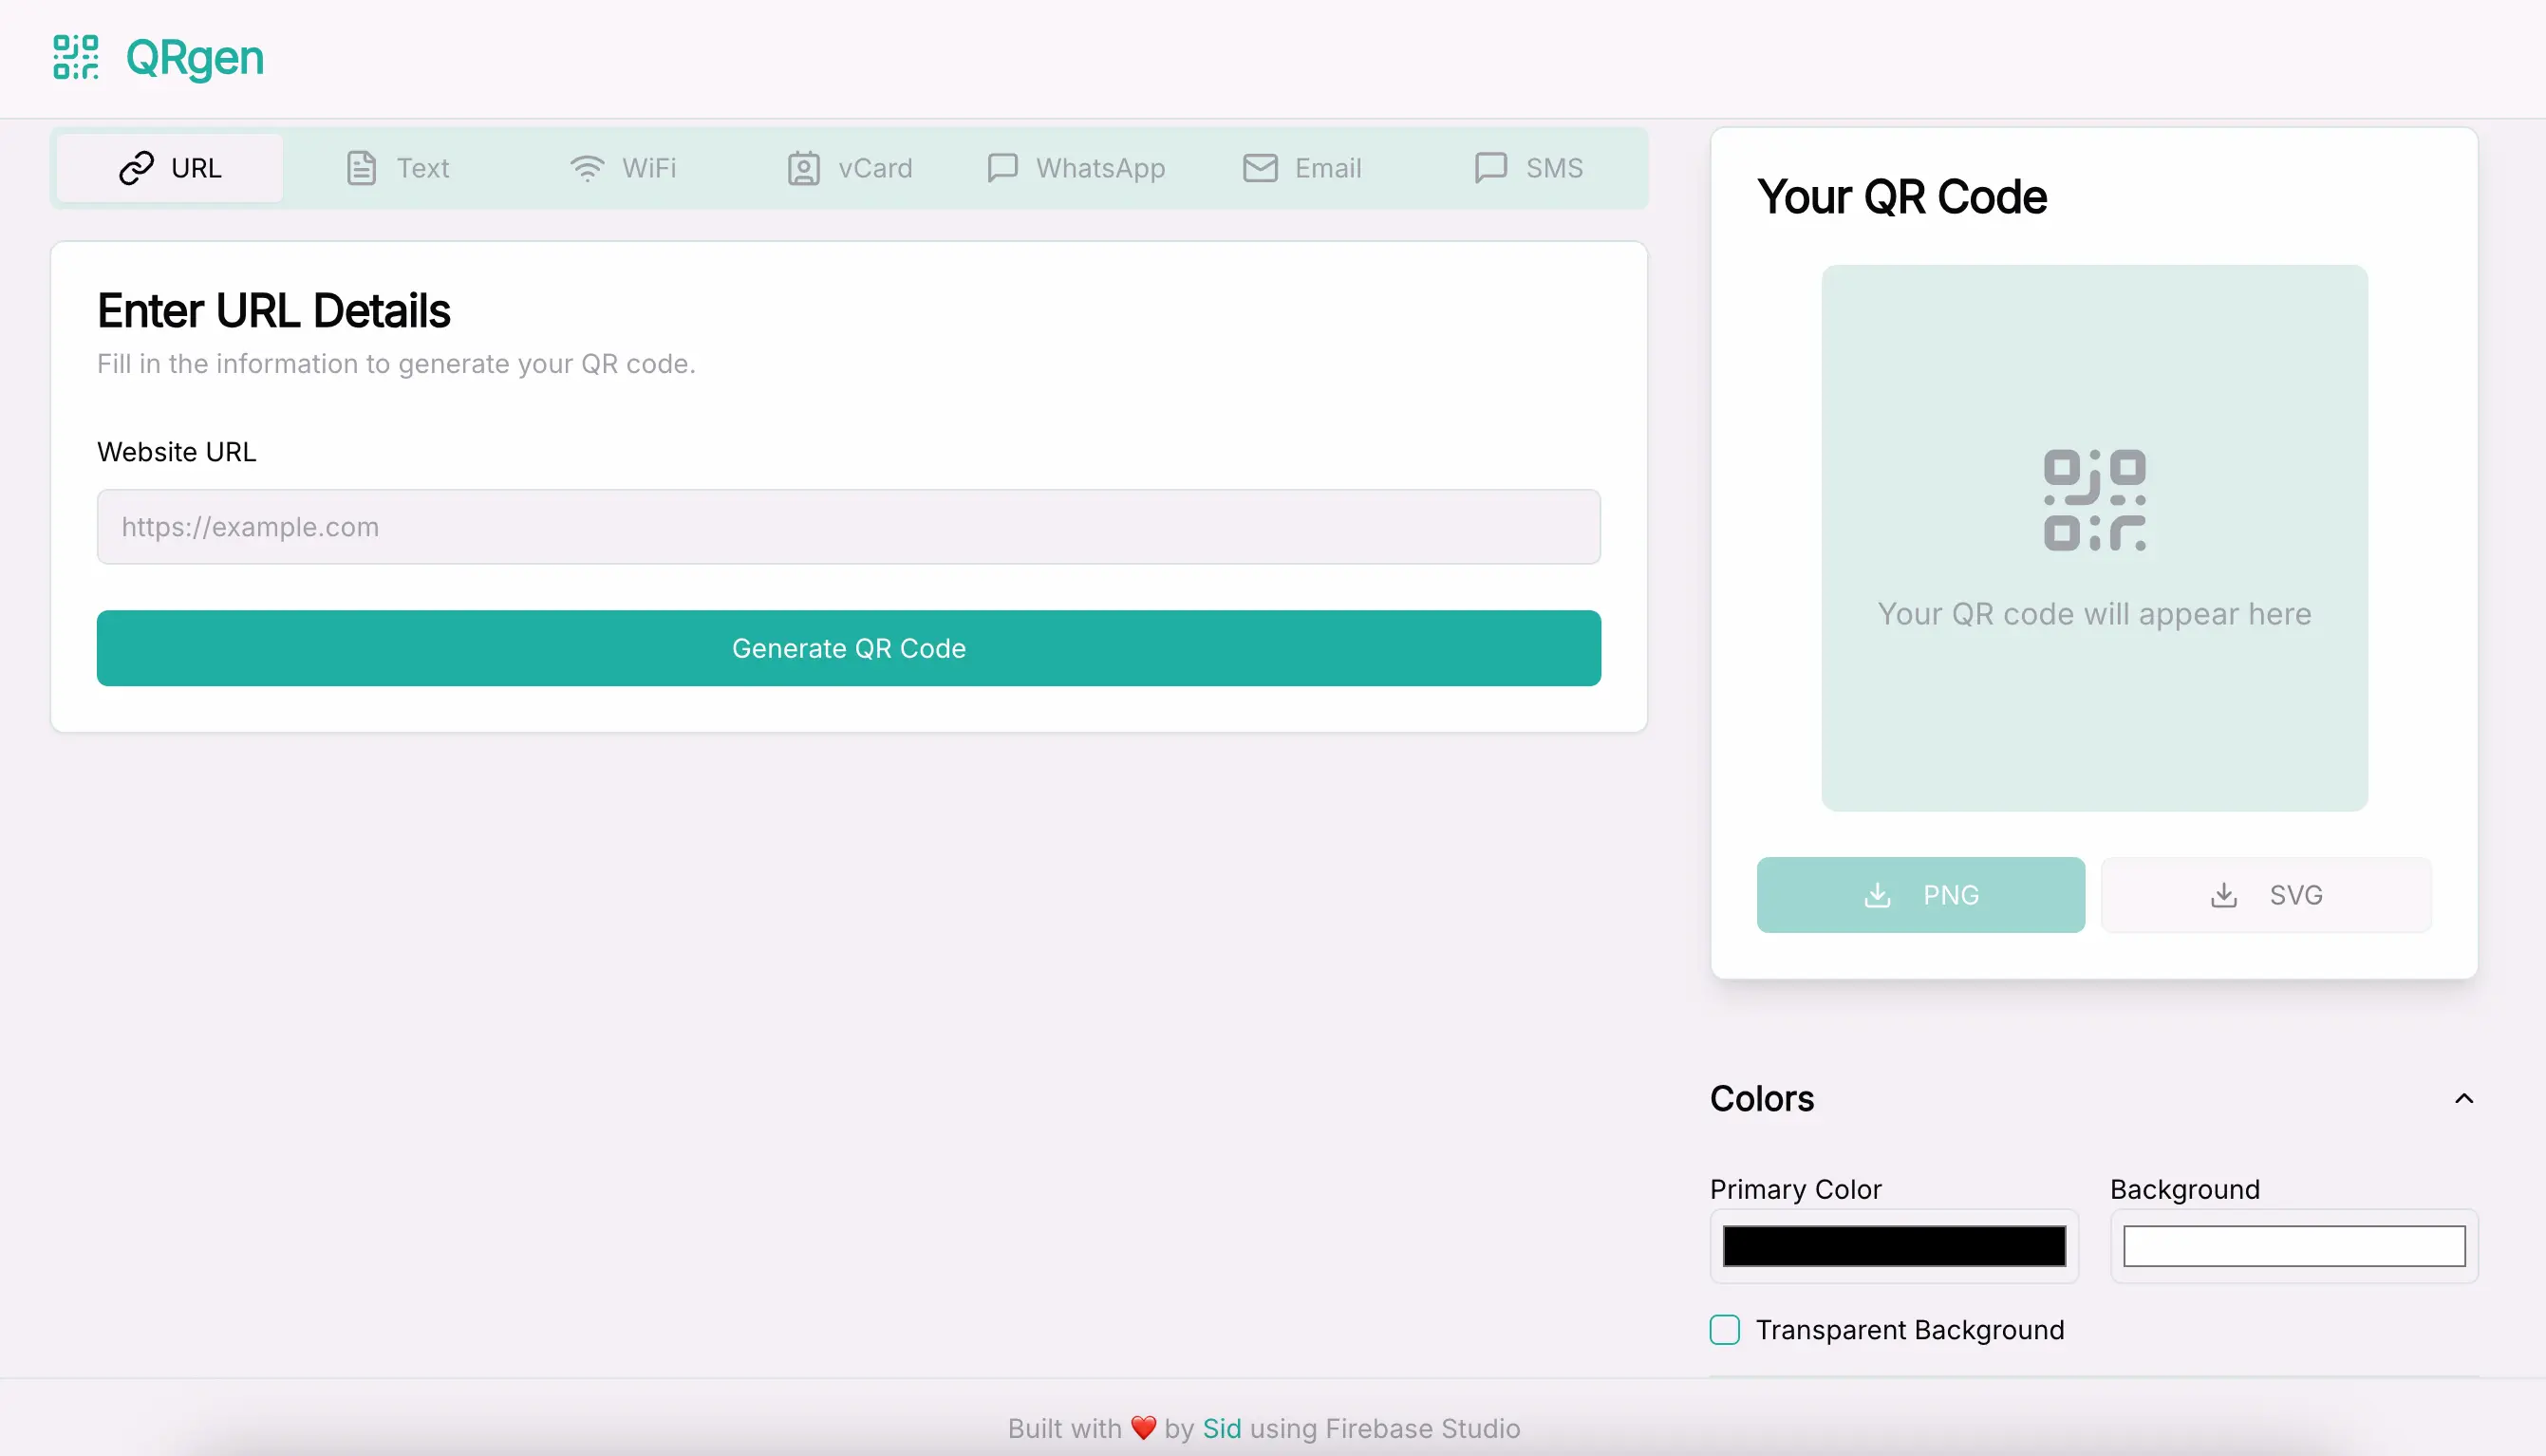Switch to the SMS tab
The image size is (2546, 1456).
pos(1529,168)
